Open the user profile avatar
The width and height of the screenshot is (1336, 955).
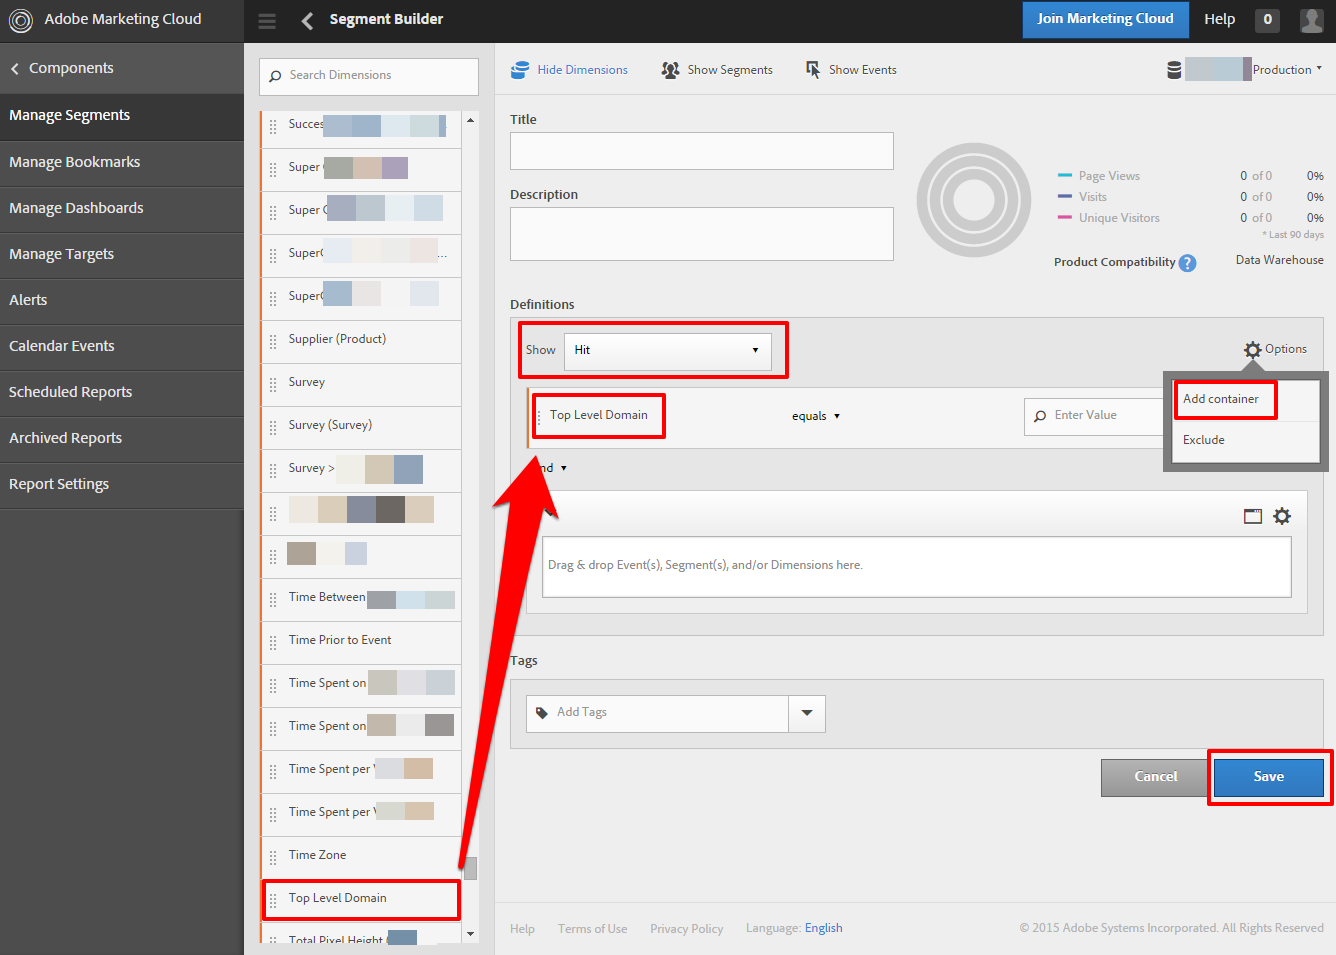pos(1311,20)
